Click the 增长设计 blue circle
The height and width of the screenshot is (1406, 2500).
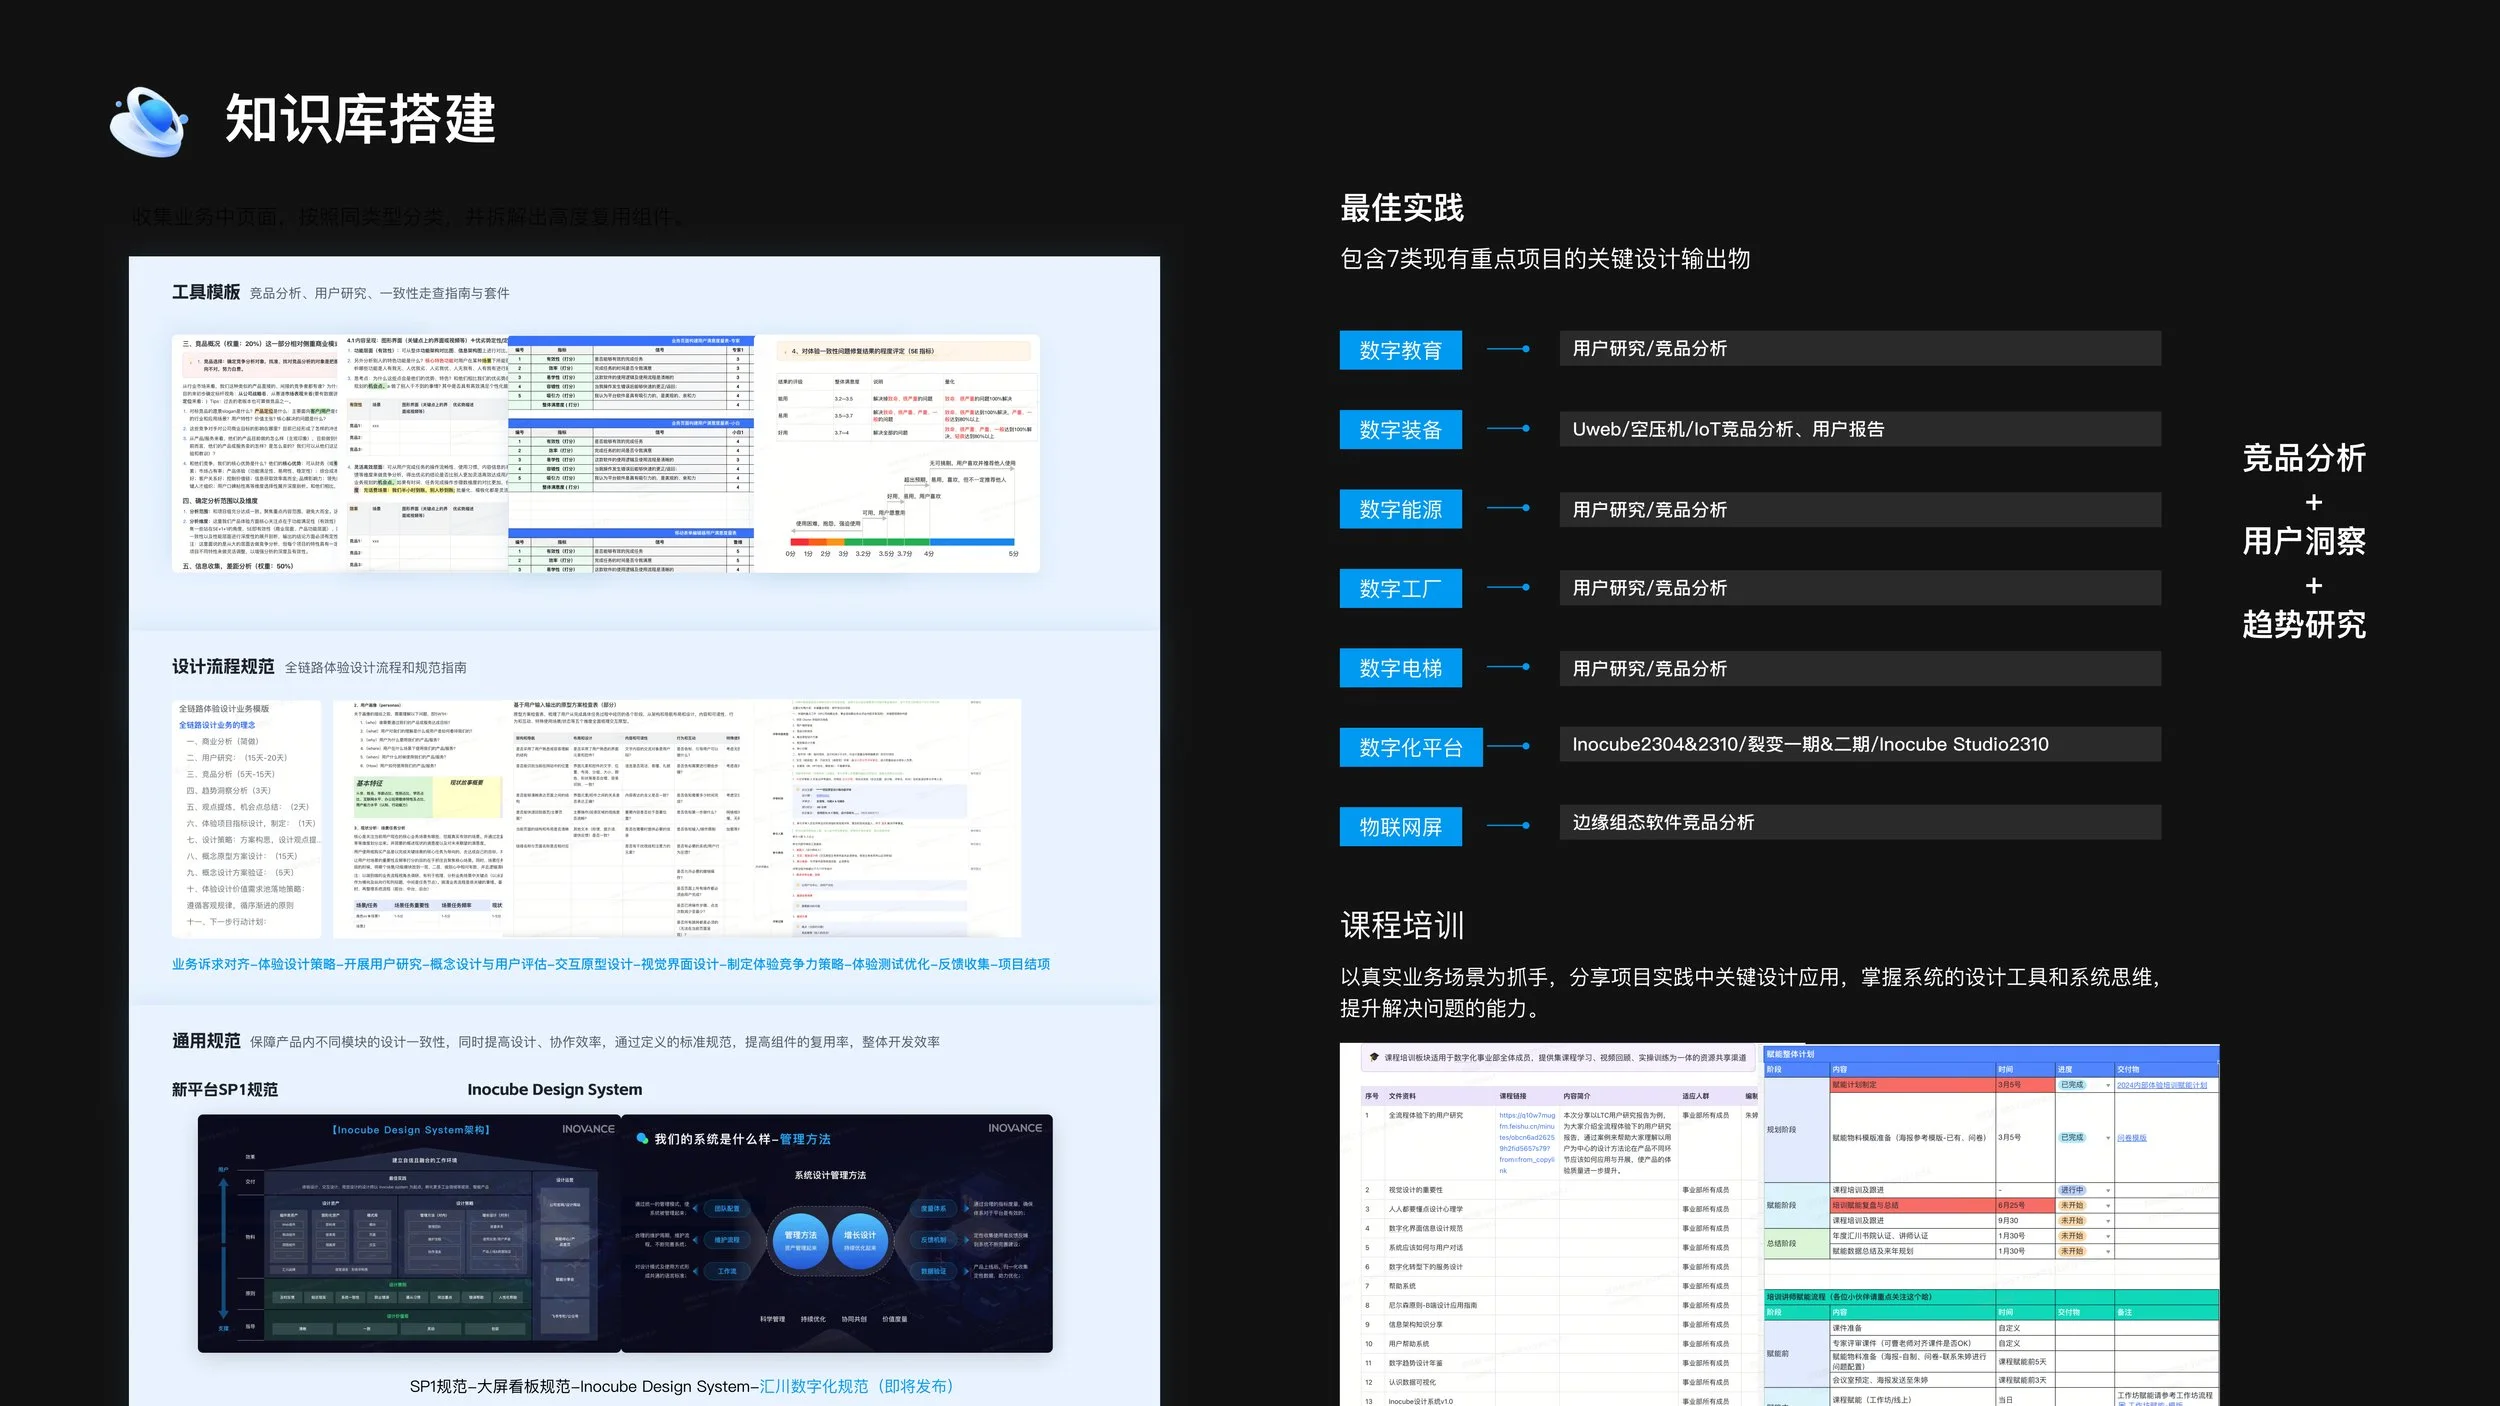click(860, 1241)
